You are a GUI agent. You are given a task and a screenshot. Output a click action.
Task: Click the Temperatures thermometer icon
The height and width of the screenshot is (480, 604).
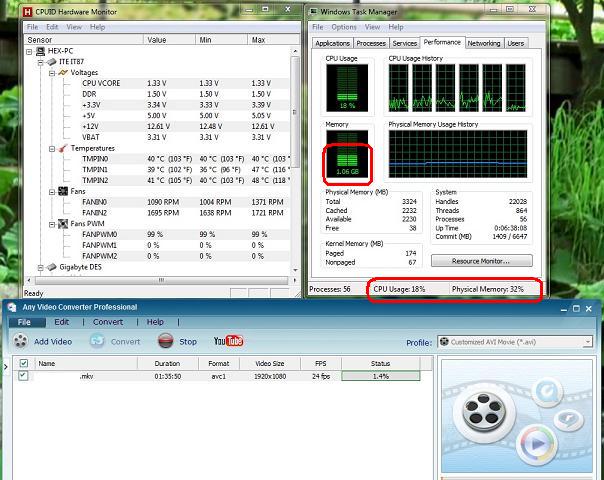click(x=63, y=148)
